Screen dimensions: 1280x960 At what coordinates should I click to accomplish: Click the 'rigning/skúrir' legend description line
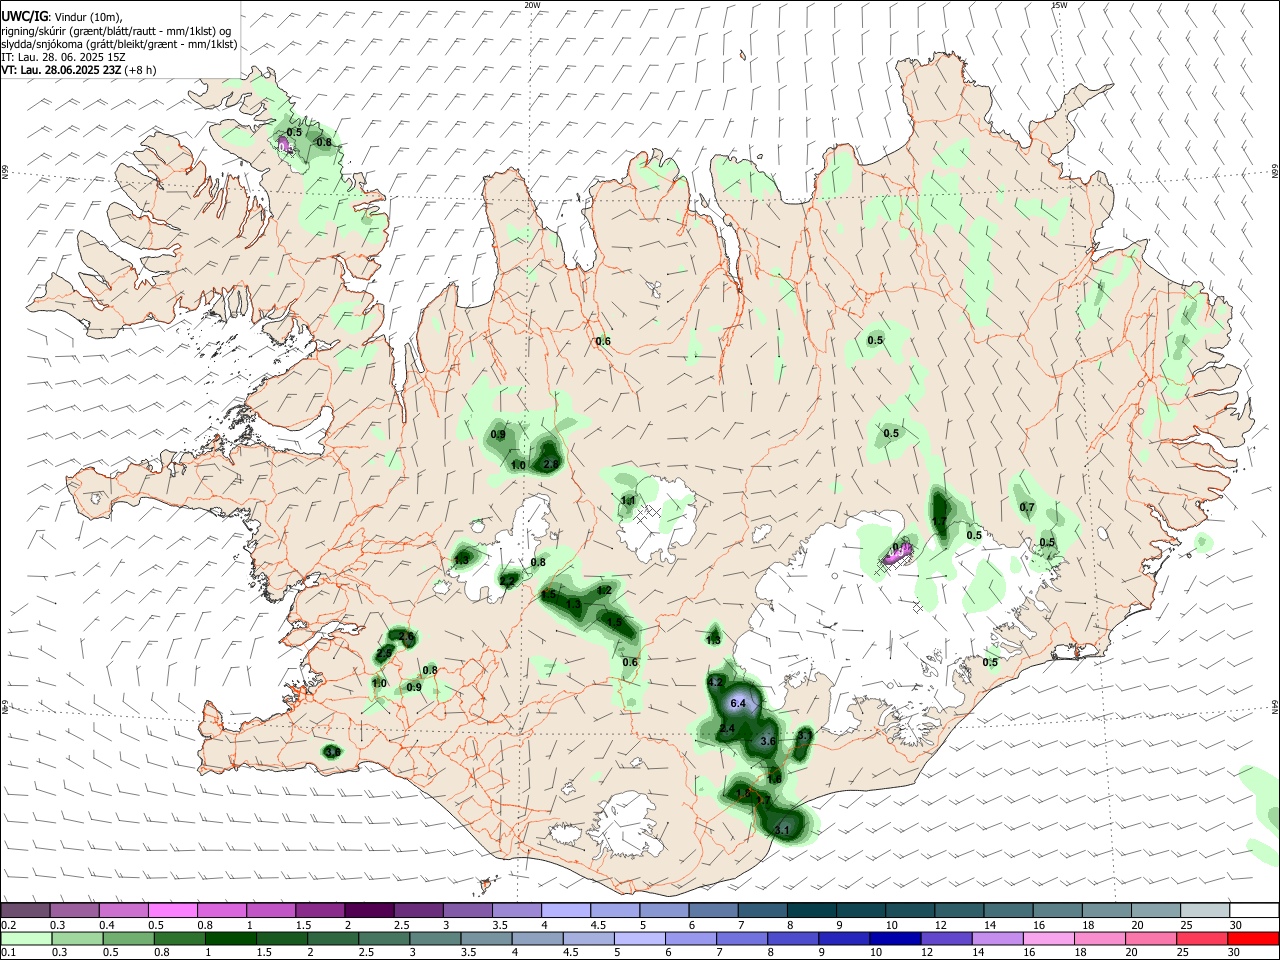[x=116, y=30]
